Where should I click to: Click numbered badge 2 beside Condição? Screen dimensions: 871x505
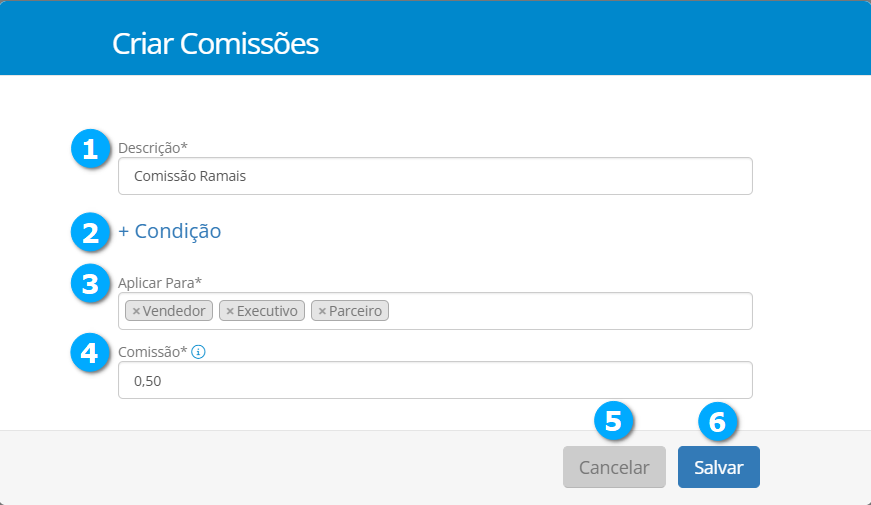[90, 232]
